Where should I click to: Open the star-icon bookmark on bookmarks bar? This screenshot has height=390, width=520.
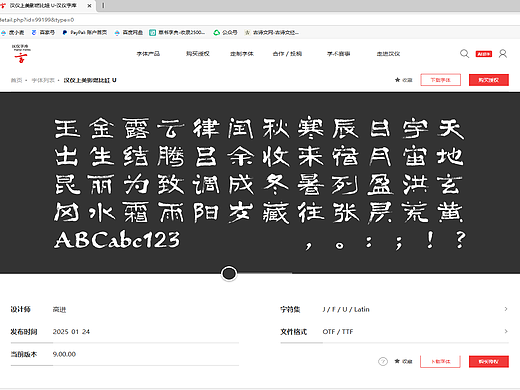click(x=272, y=32)
